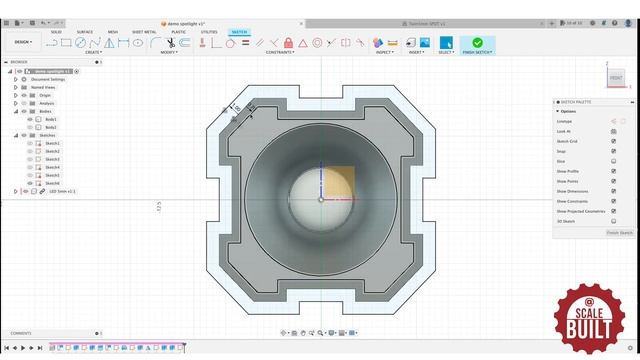Select the Spline sketch tool
Screen dimensions: 640x360
[95, 42]
